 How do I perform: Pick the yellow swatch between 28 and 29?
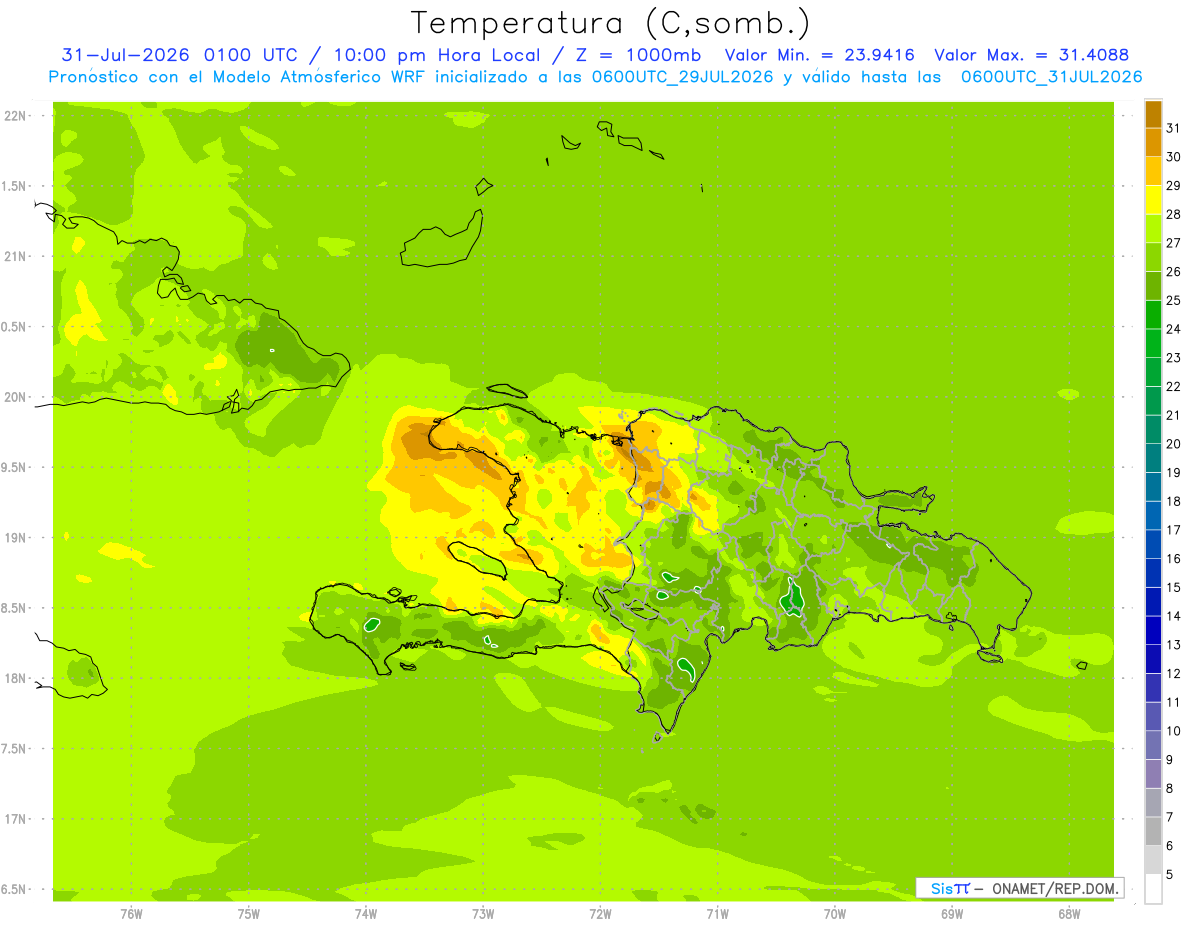point(1153,200)
